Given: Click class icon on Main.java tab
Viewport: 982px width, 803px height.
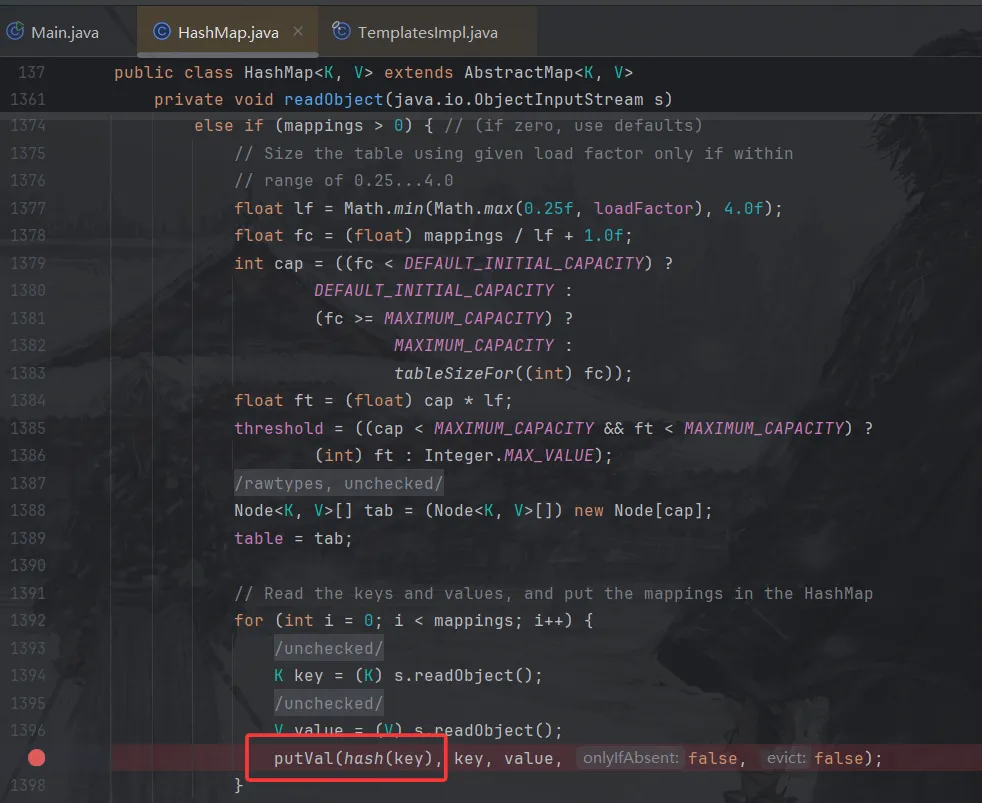Looking at the screenshot, I should point(15,31).
